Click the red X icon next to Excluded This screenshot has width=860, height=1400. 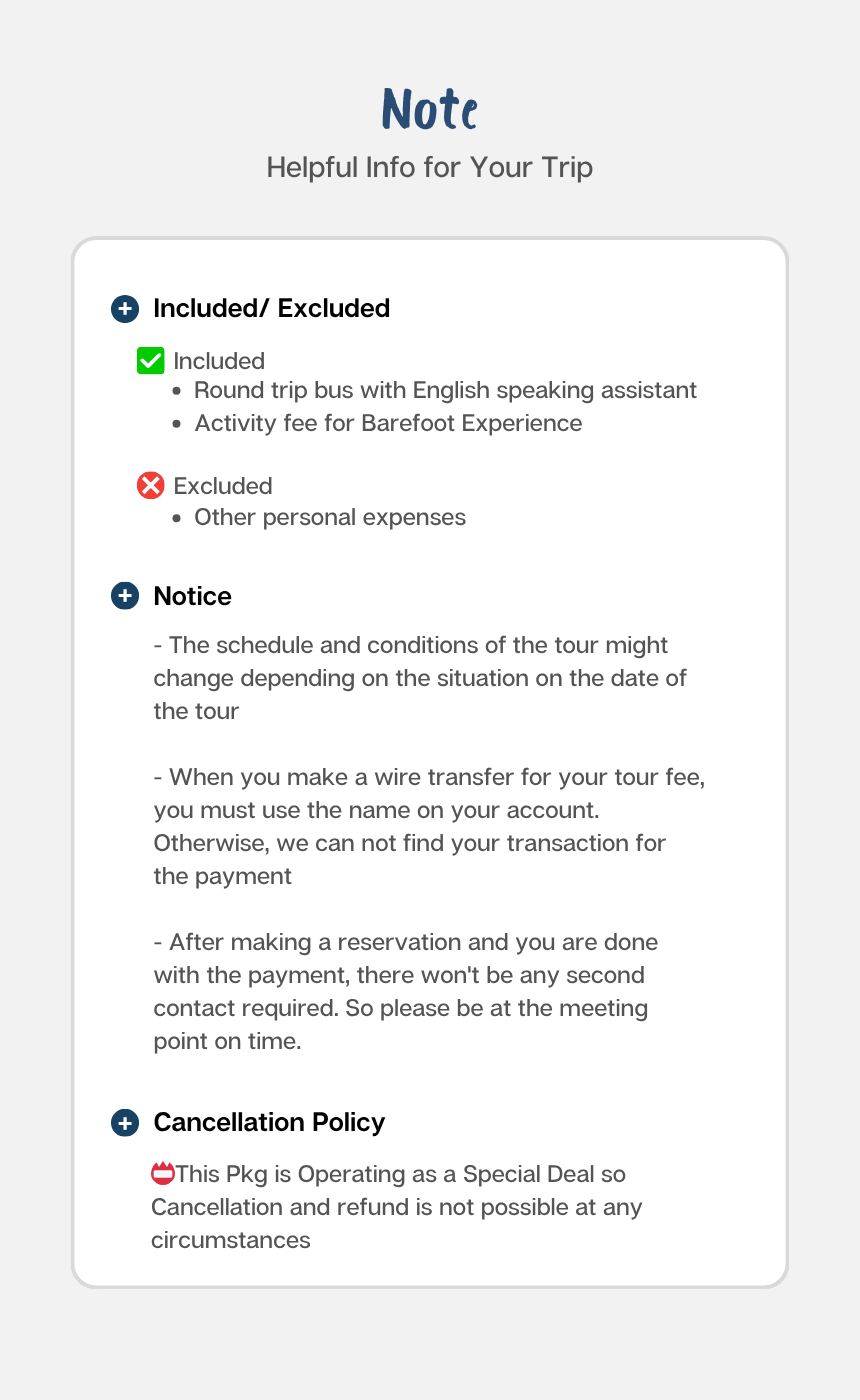pyautogui.click(x=150, y=486)
